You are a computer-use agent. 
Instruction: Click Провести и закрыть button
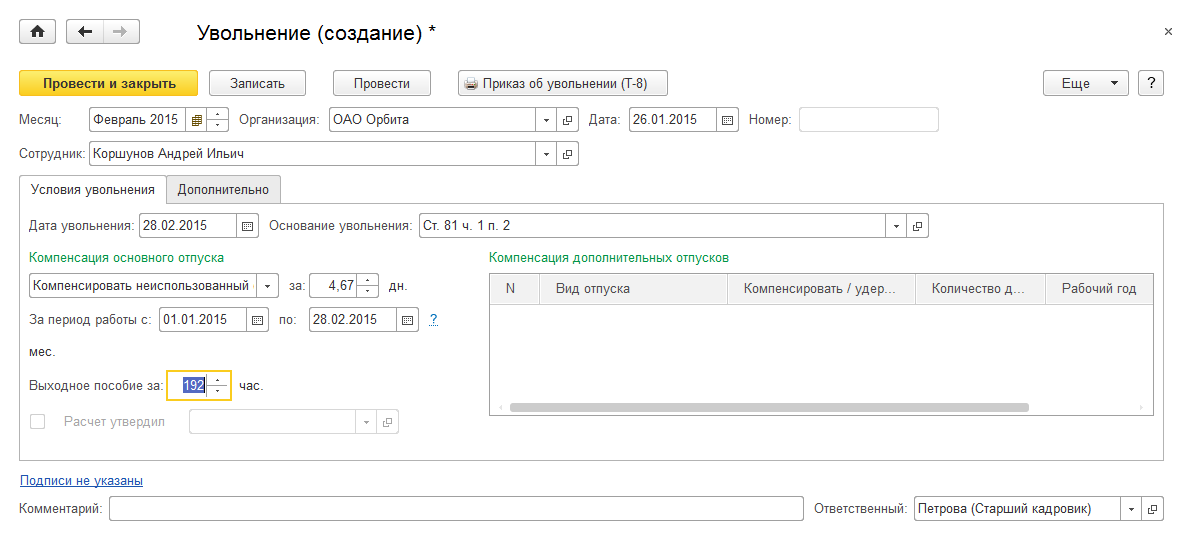109,84
